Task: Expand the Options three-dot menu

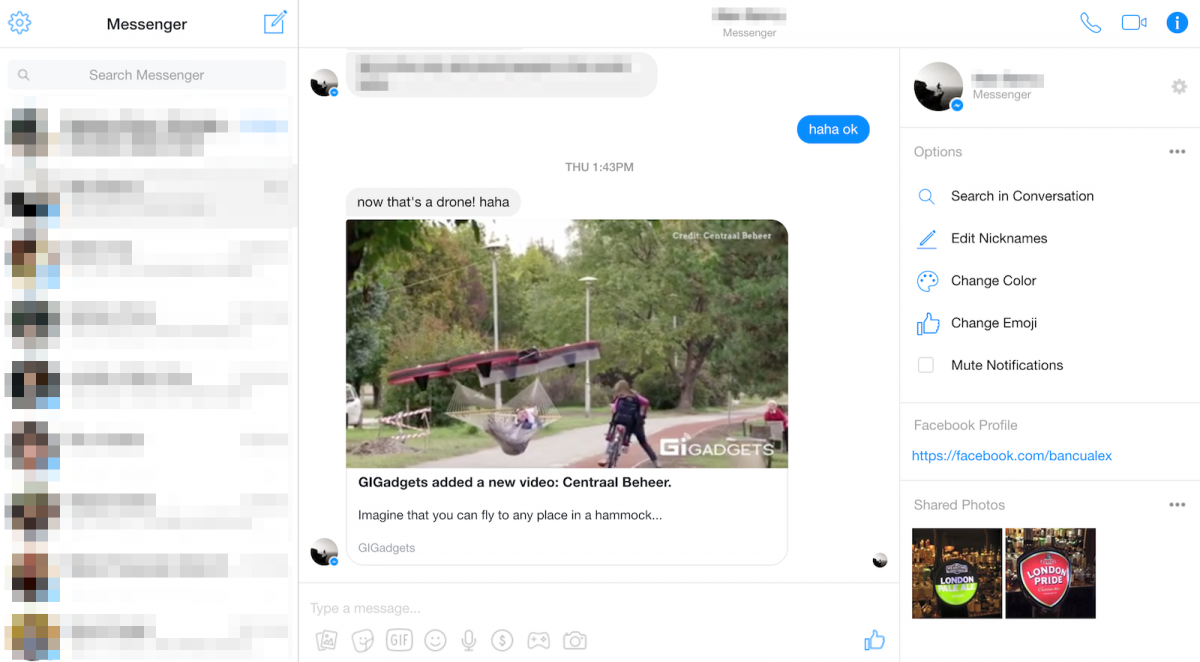Action: (x=1177, y=152)
